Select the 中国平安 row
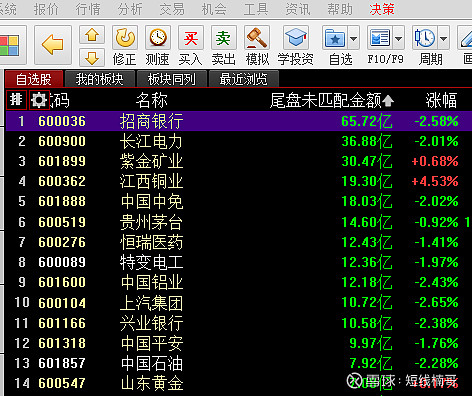This screenshot has width=472, height=396. click(x=239, y=343)
